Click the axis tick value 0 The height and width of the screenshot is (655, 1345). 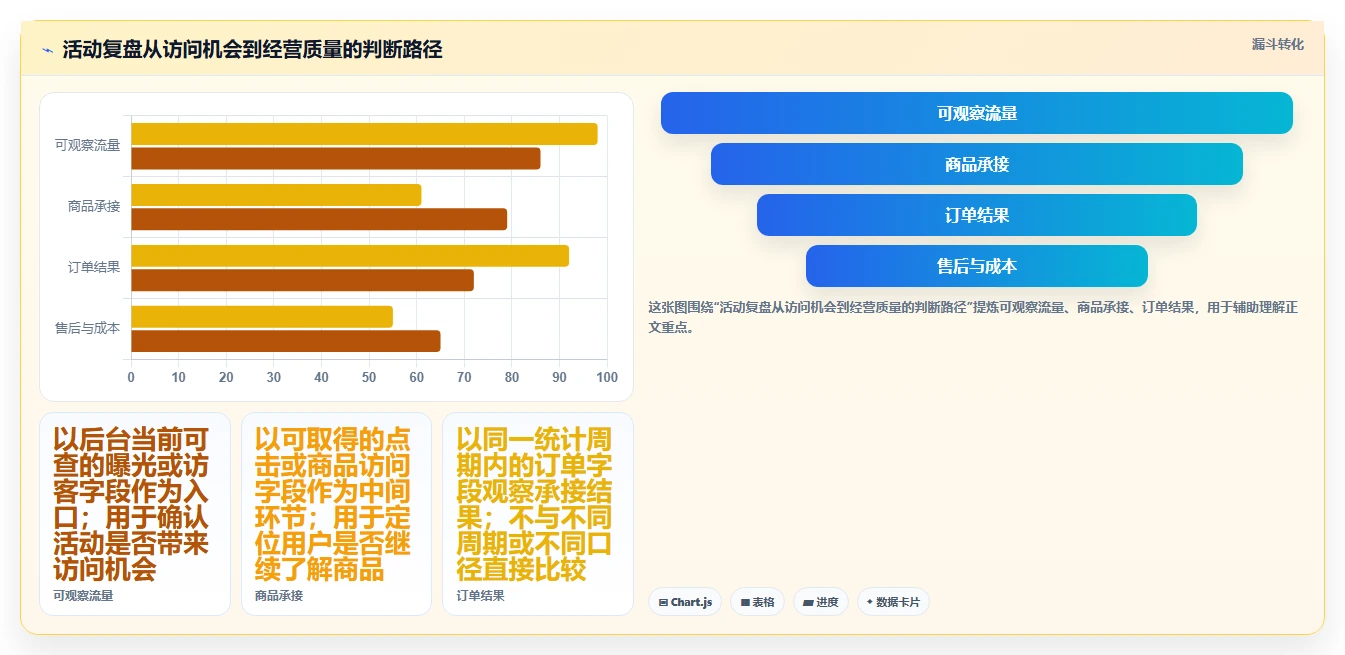coord(131,377)
